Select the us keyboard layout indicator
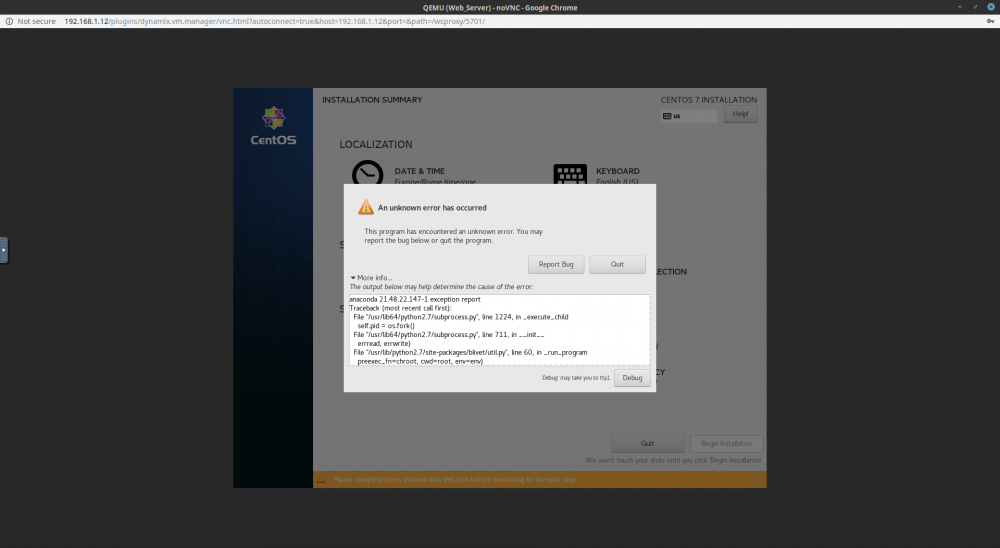 [x=689, y=116]
